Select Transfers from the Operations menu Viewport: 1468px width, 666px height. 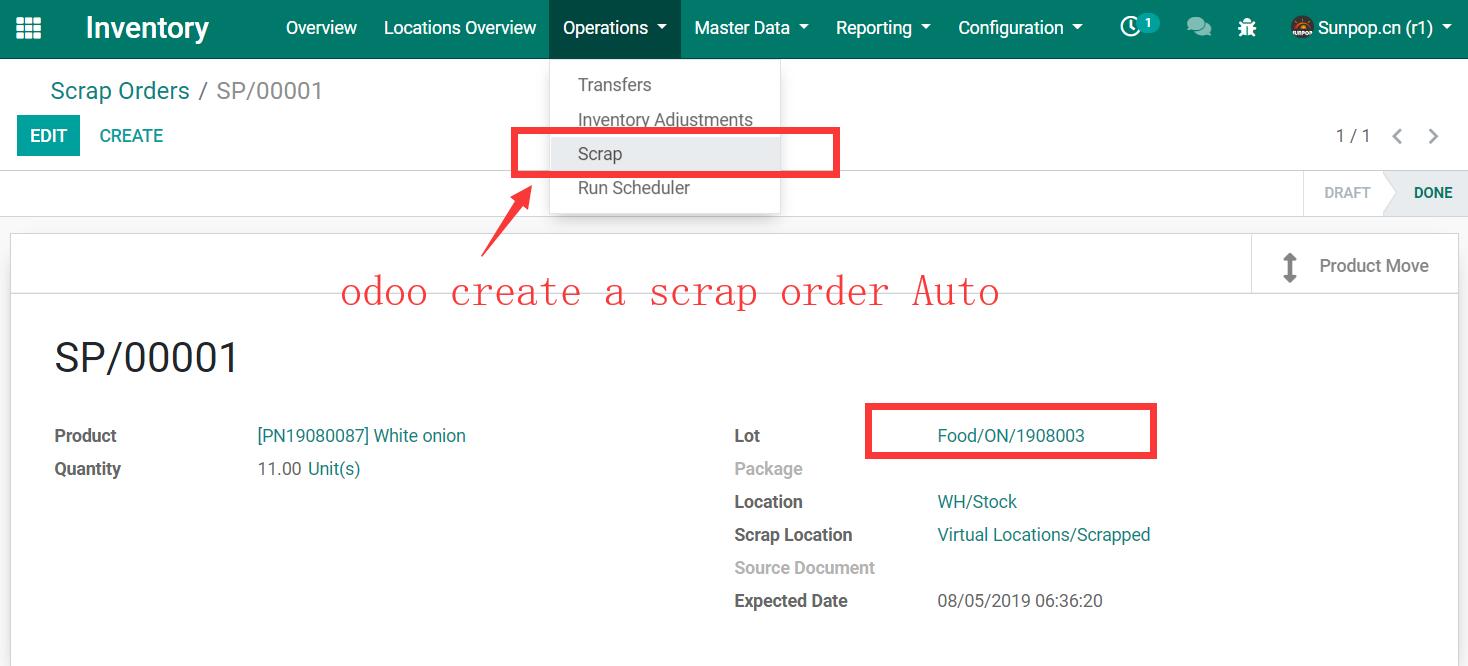664,85
